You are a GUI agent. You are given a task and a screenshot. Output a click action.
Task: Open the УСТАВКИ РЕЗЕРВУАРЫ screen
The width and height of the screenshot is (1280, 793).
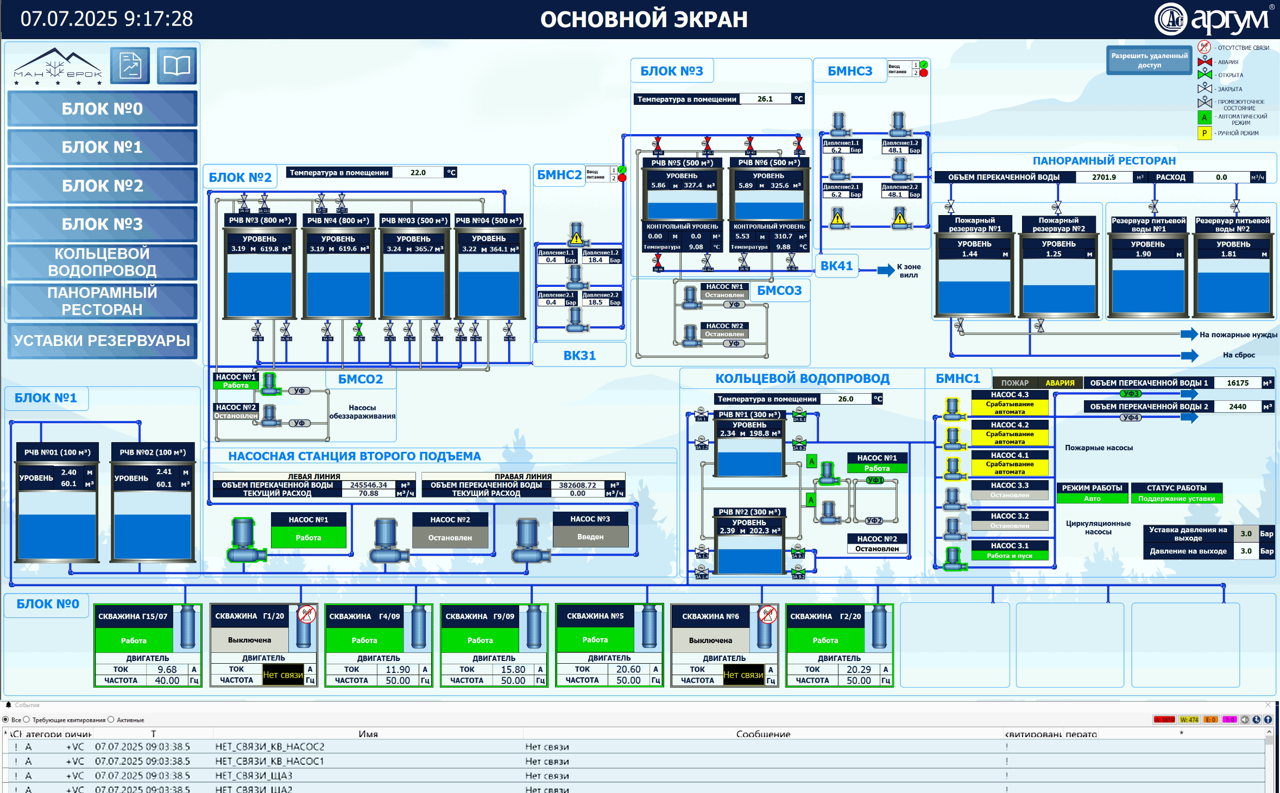(x=102, y=341)
